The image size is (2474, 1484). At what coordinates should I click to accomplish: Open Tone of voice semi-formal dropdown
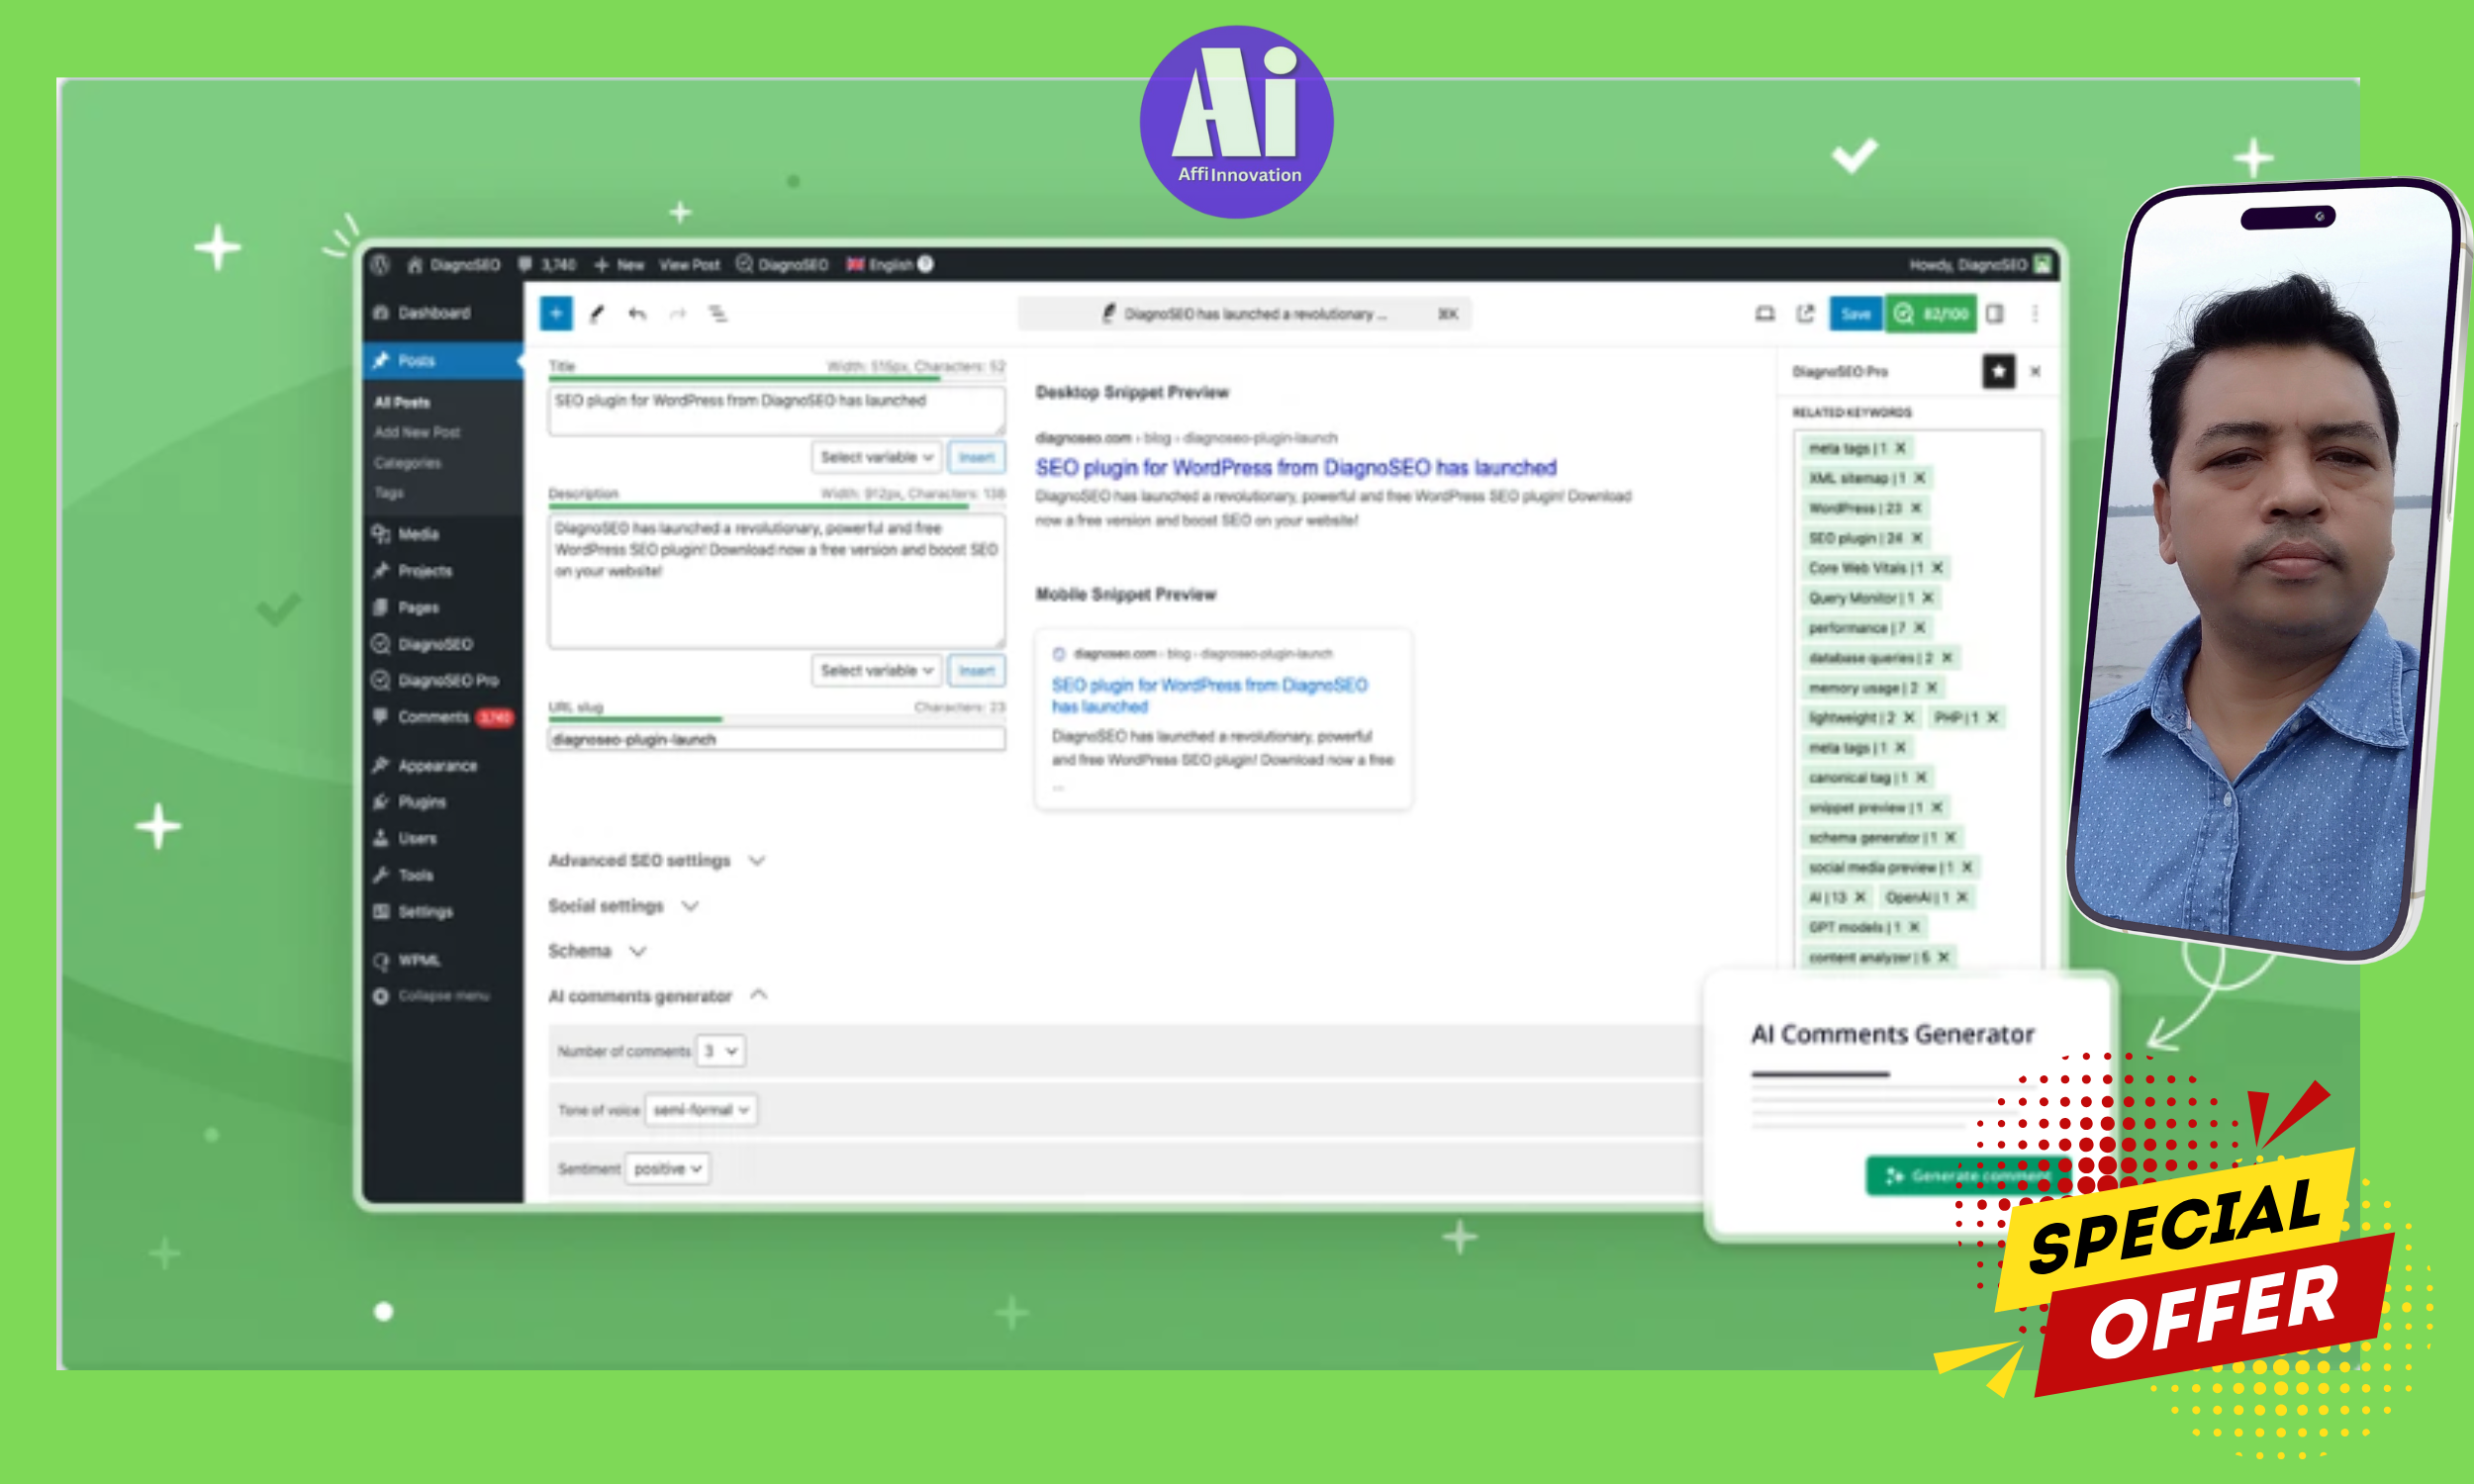[x=700, y=1110]
